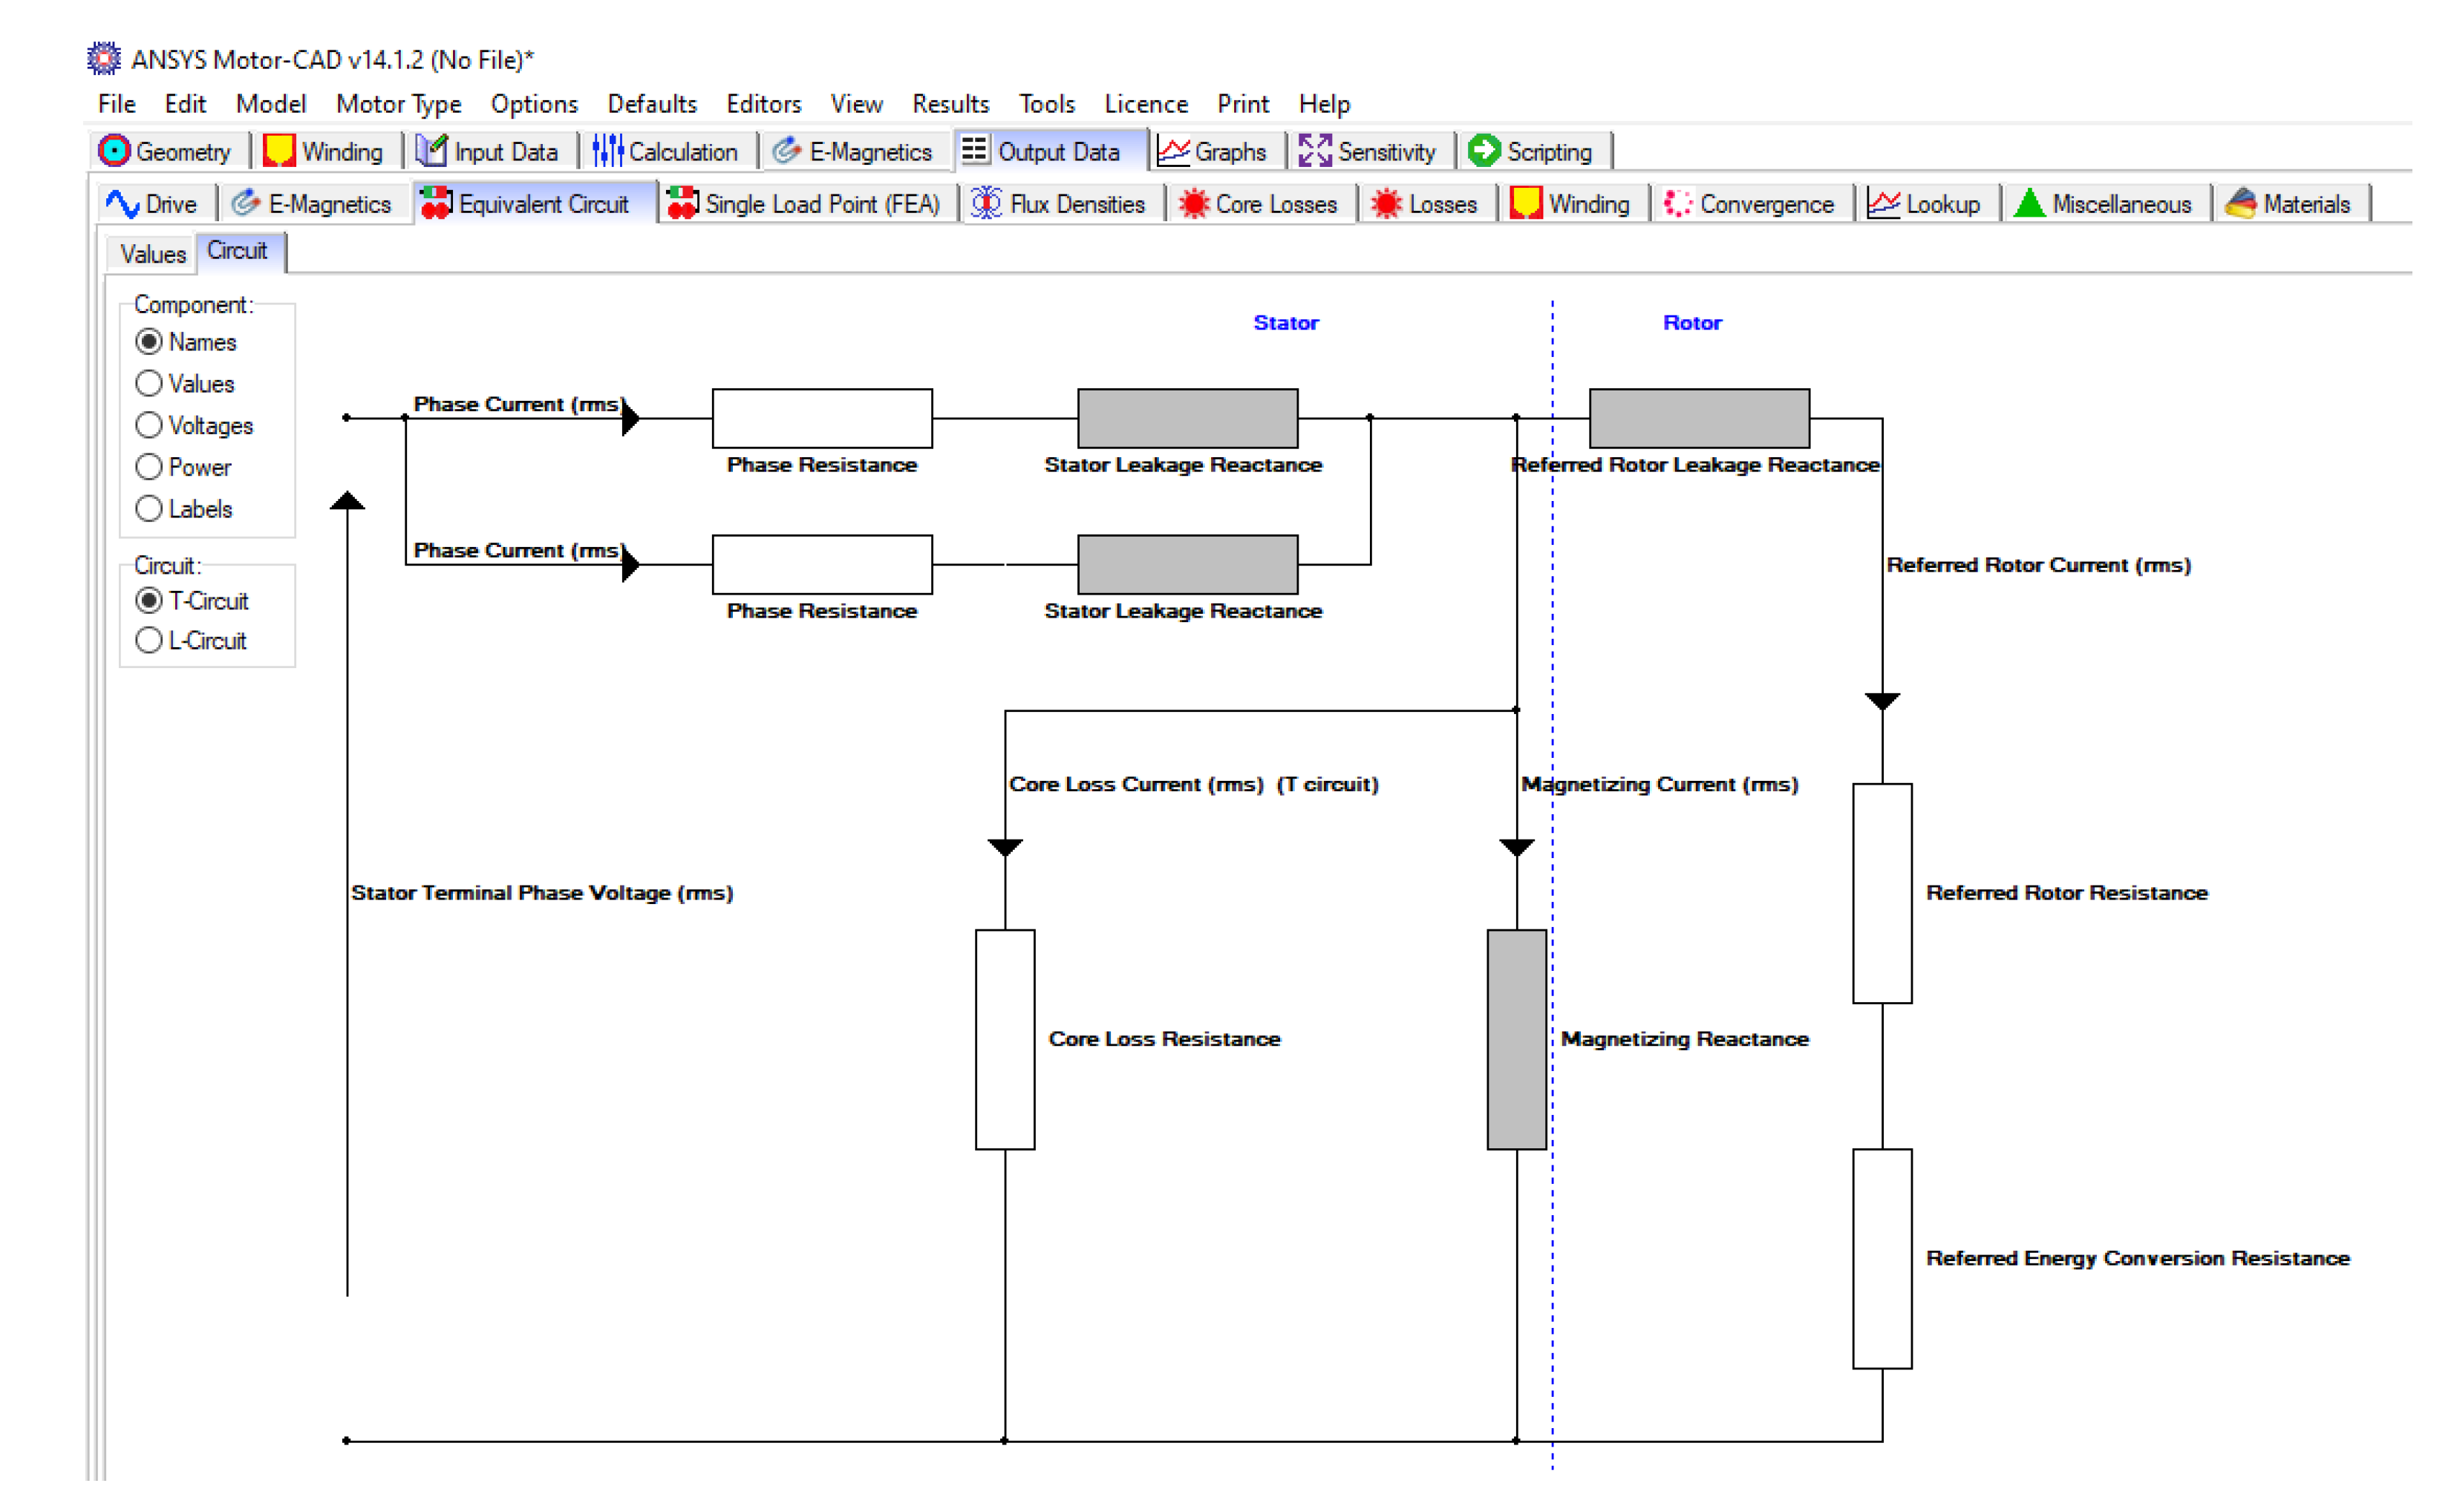Screen dimensions: 2454x1512
Task: Click the Magnetizing Reactance component block
Action: (1516, 1040)
